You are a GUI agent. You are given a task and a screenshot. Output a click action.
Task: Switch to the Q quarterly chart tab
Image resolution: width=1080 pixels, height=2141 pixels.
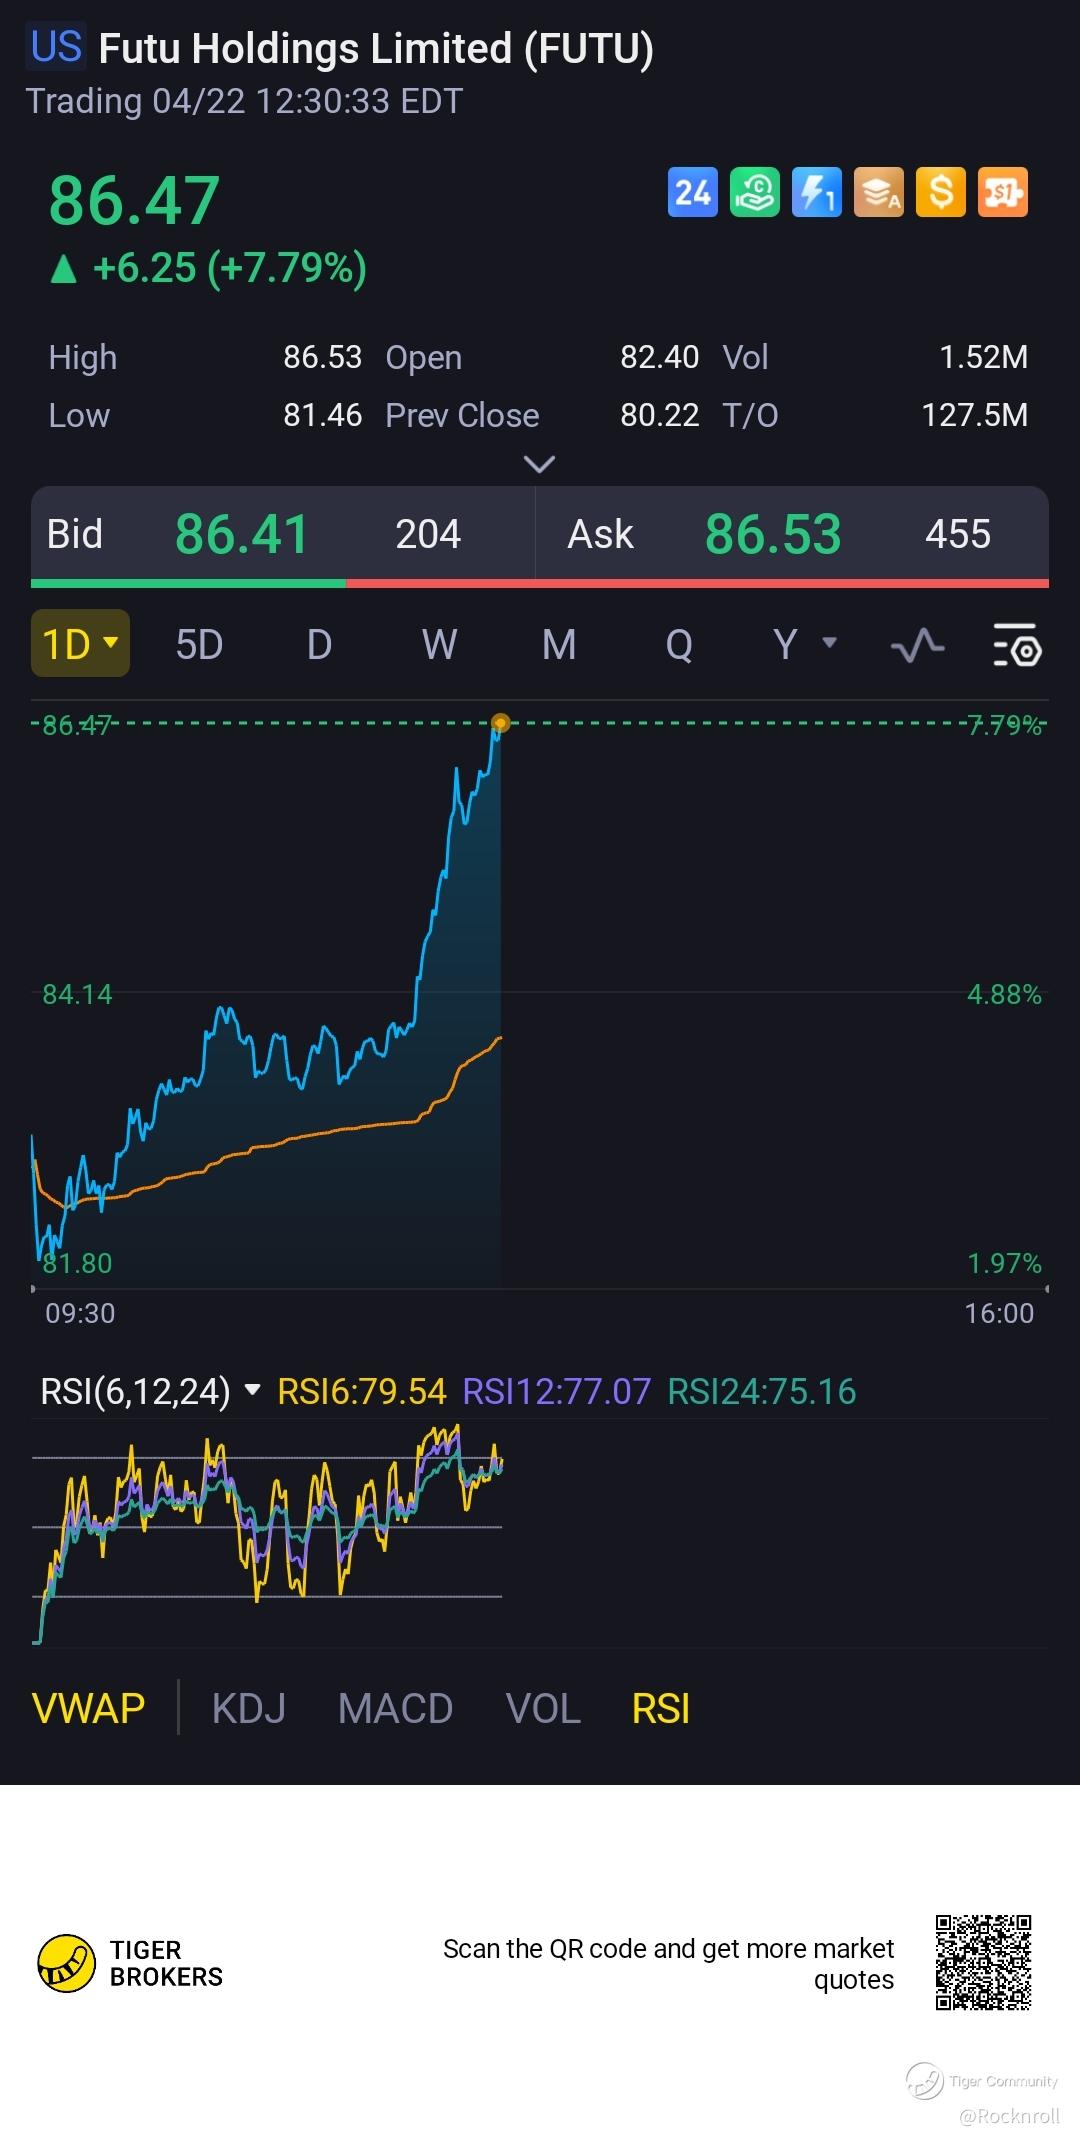tap(679, 645)
